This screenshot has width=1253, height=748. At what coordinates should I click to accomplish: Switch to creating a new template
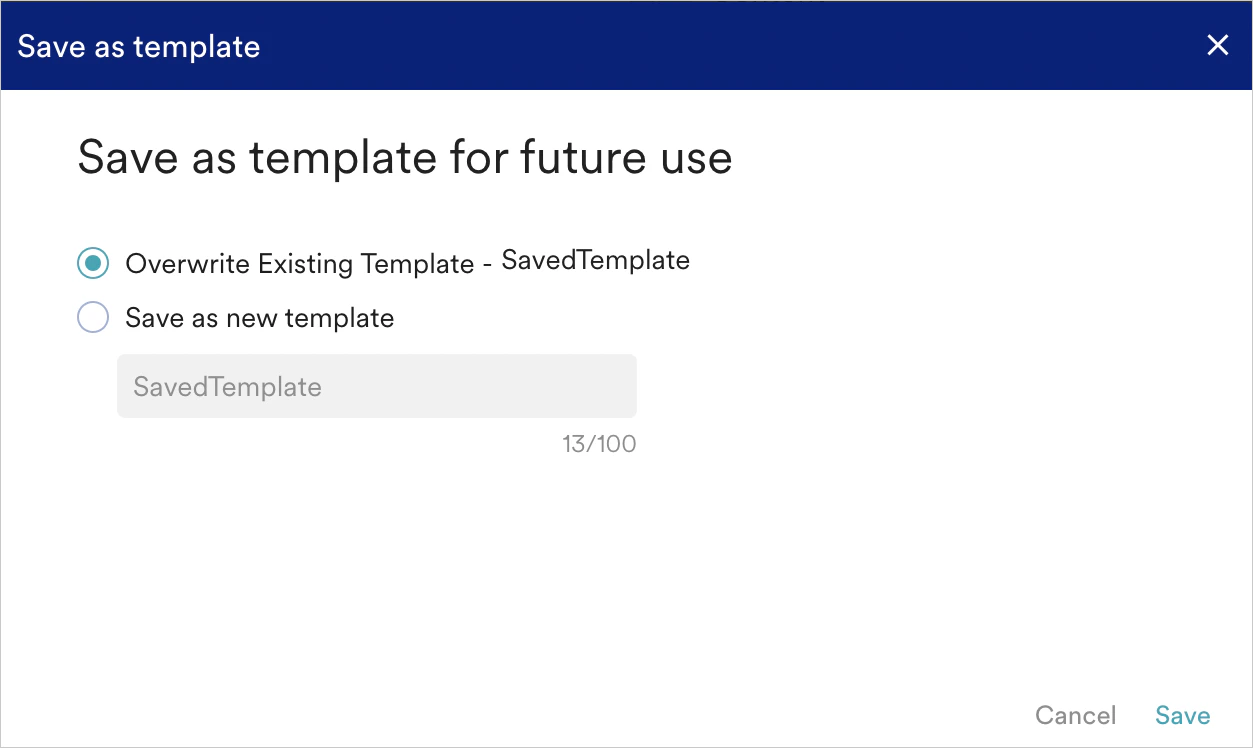tap(92, 317)
